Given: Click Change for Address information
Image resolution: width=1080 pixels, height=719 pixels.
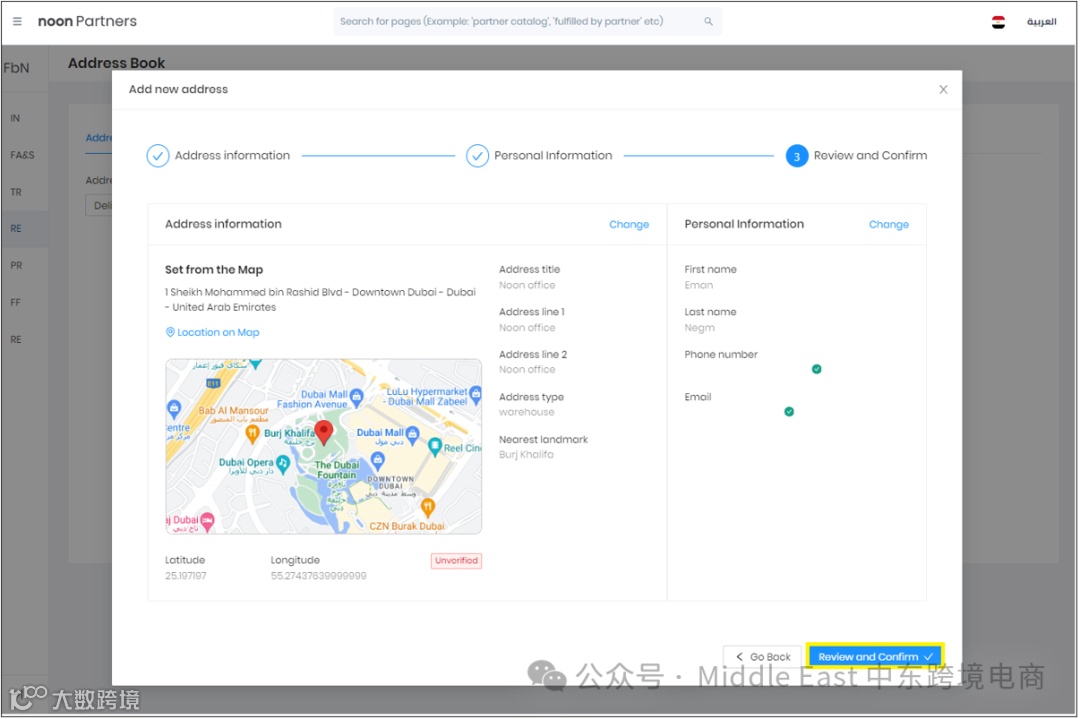Looking at the screenshot, I should click(x=629, y=225).
